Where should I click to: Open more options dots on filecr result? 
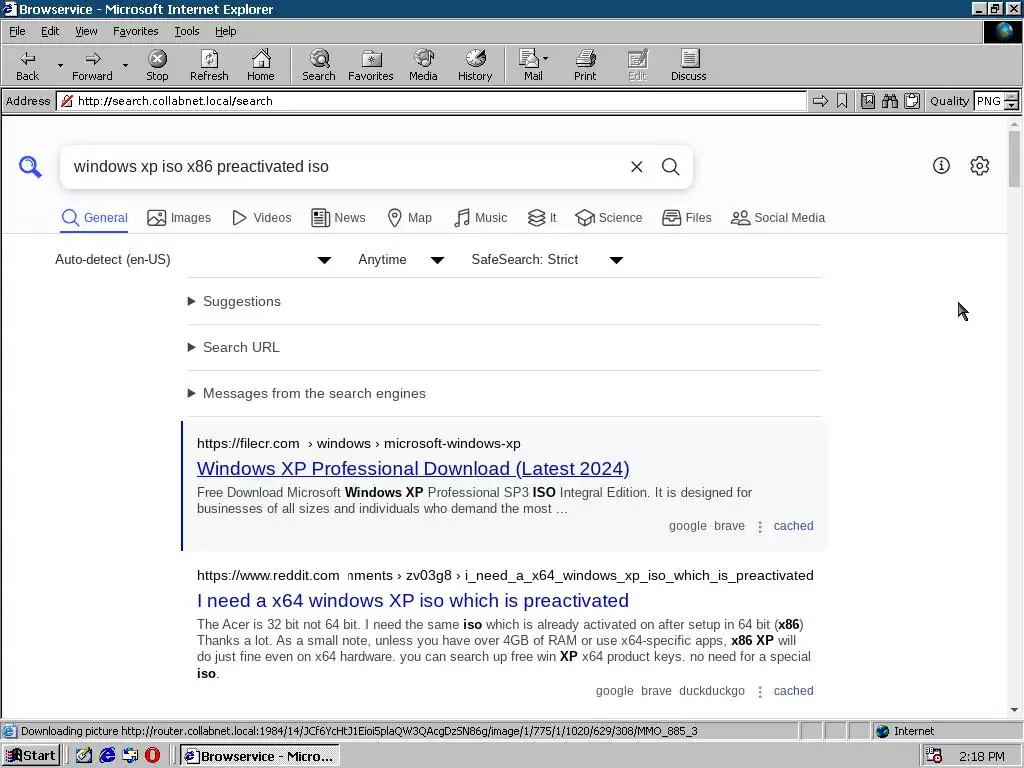[760, 526]
